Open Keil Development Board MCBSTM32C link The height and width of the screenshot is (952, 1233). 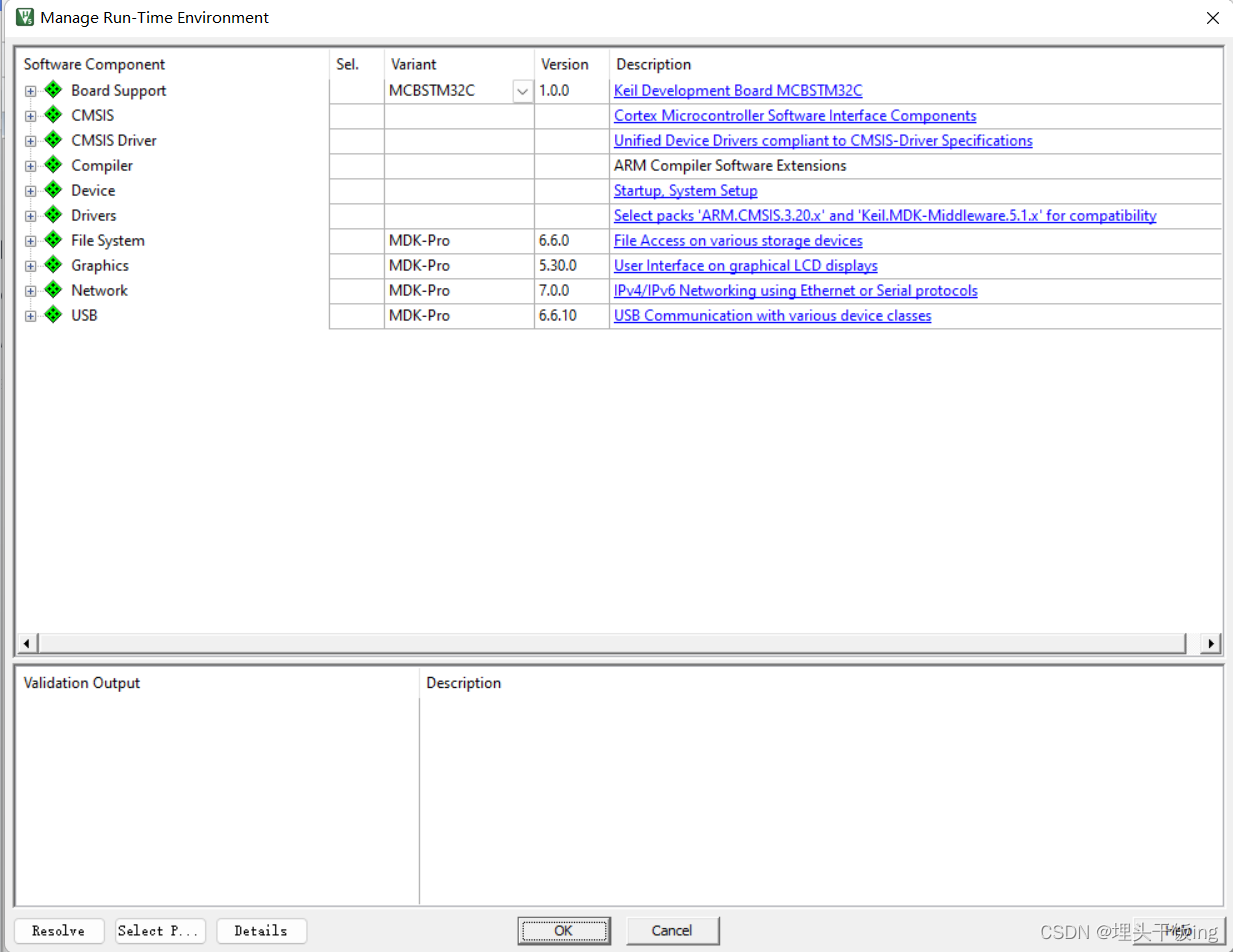pos(738,90)
